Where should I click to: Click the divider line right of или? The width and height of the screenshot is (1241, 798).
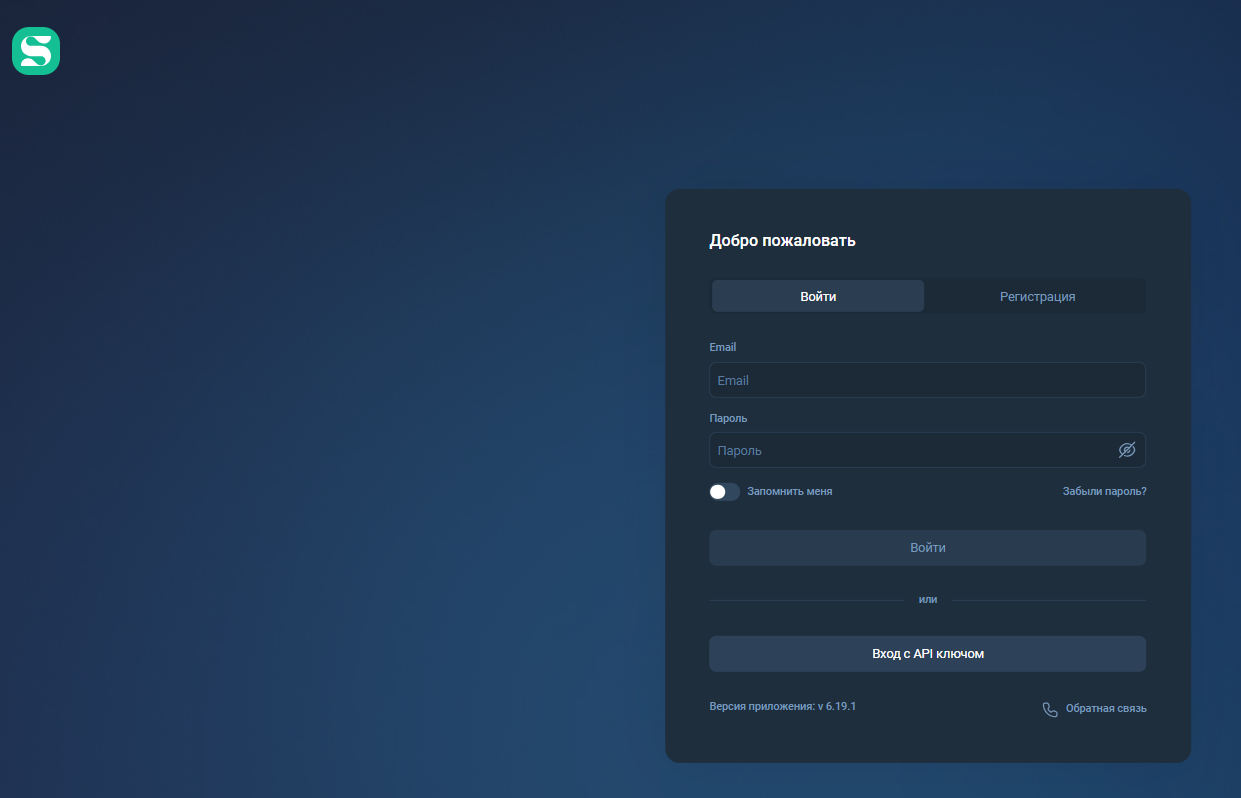point(1049,600)
